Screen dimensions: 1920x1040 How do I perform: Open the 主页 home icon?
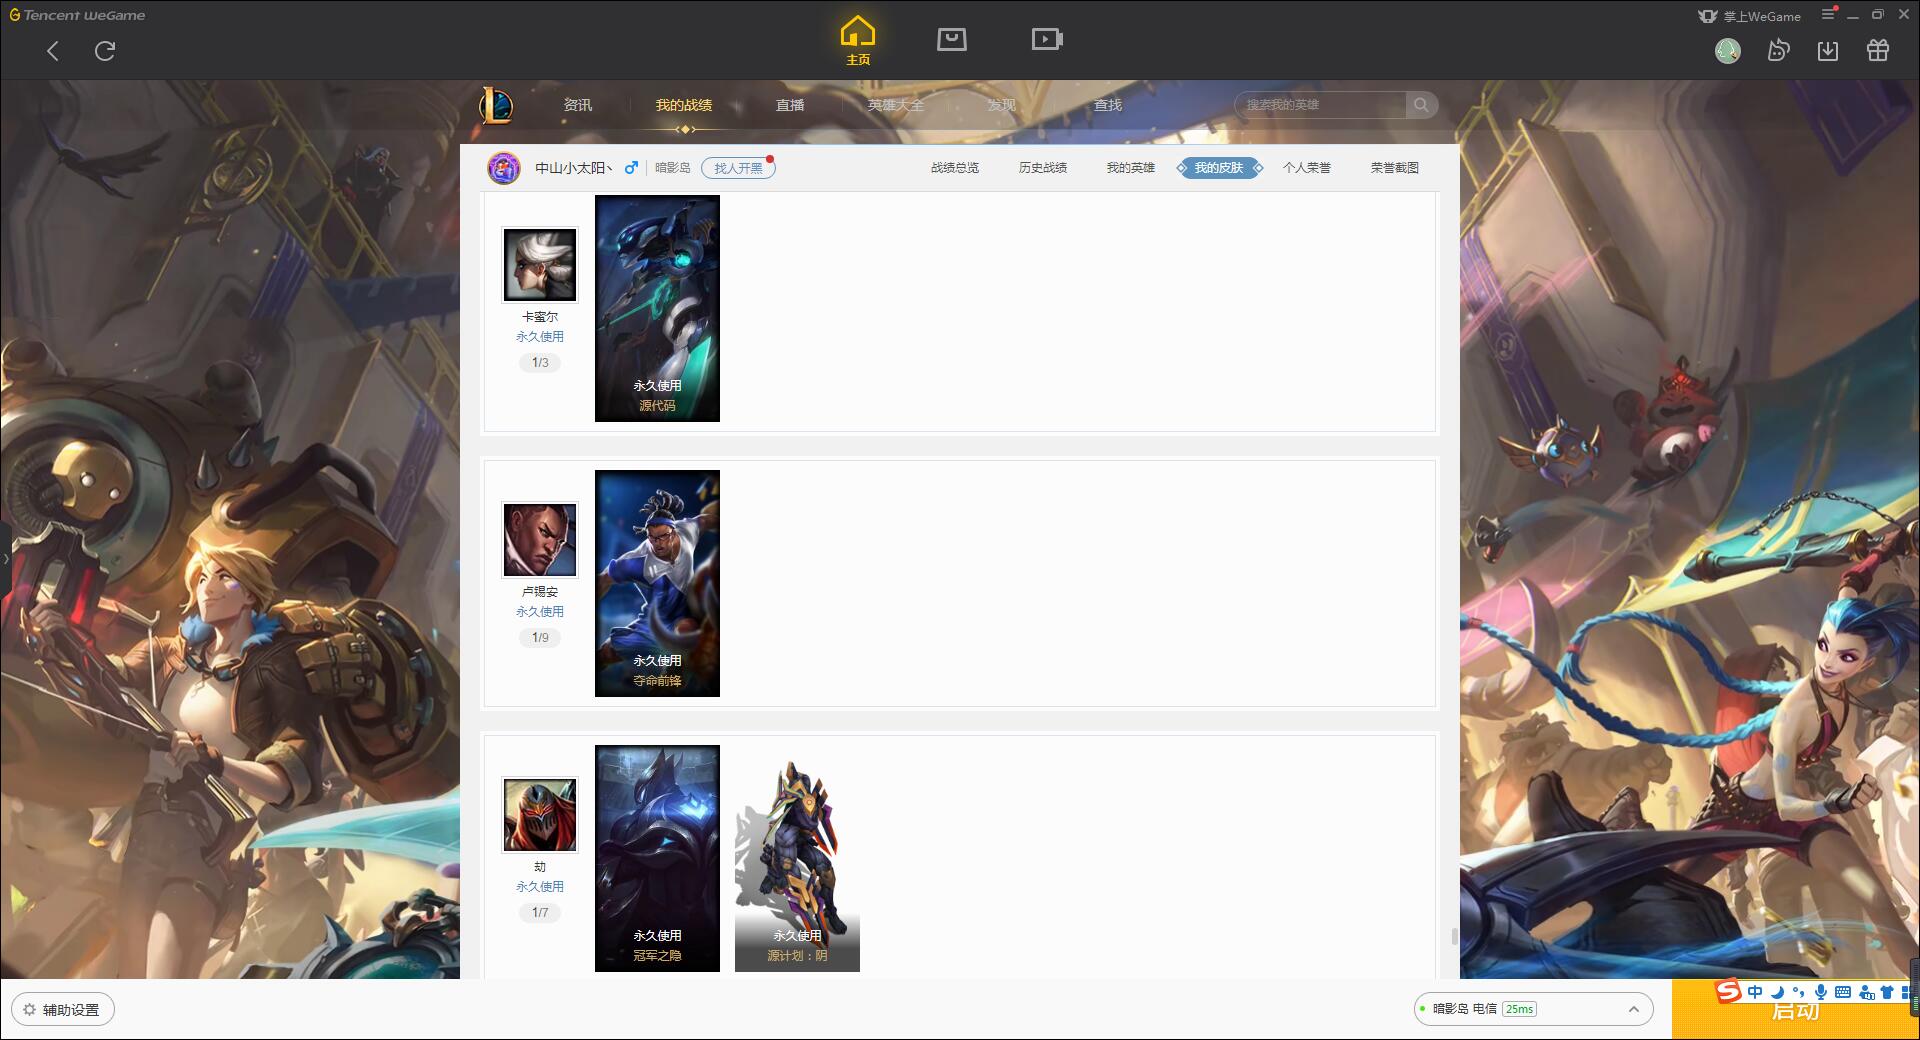(x=857, y=40)
